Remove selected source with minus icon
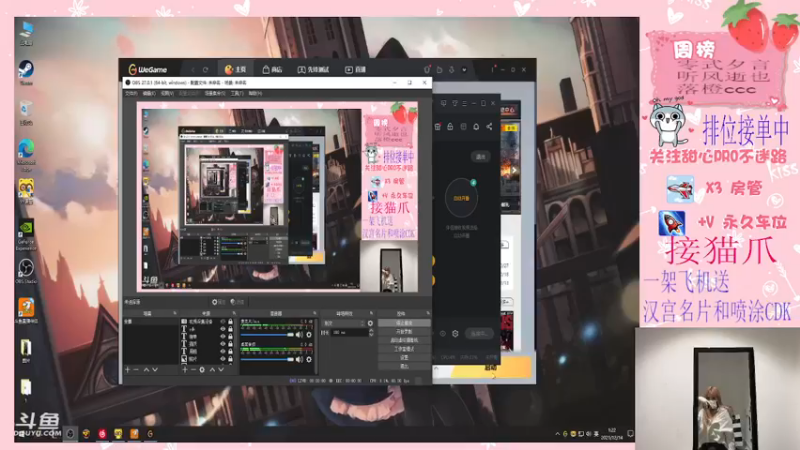 (x=193, y=369)
